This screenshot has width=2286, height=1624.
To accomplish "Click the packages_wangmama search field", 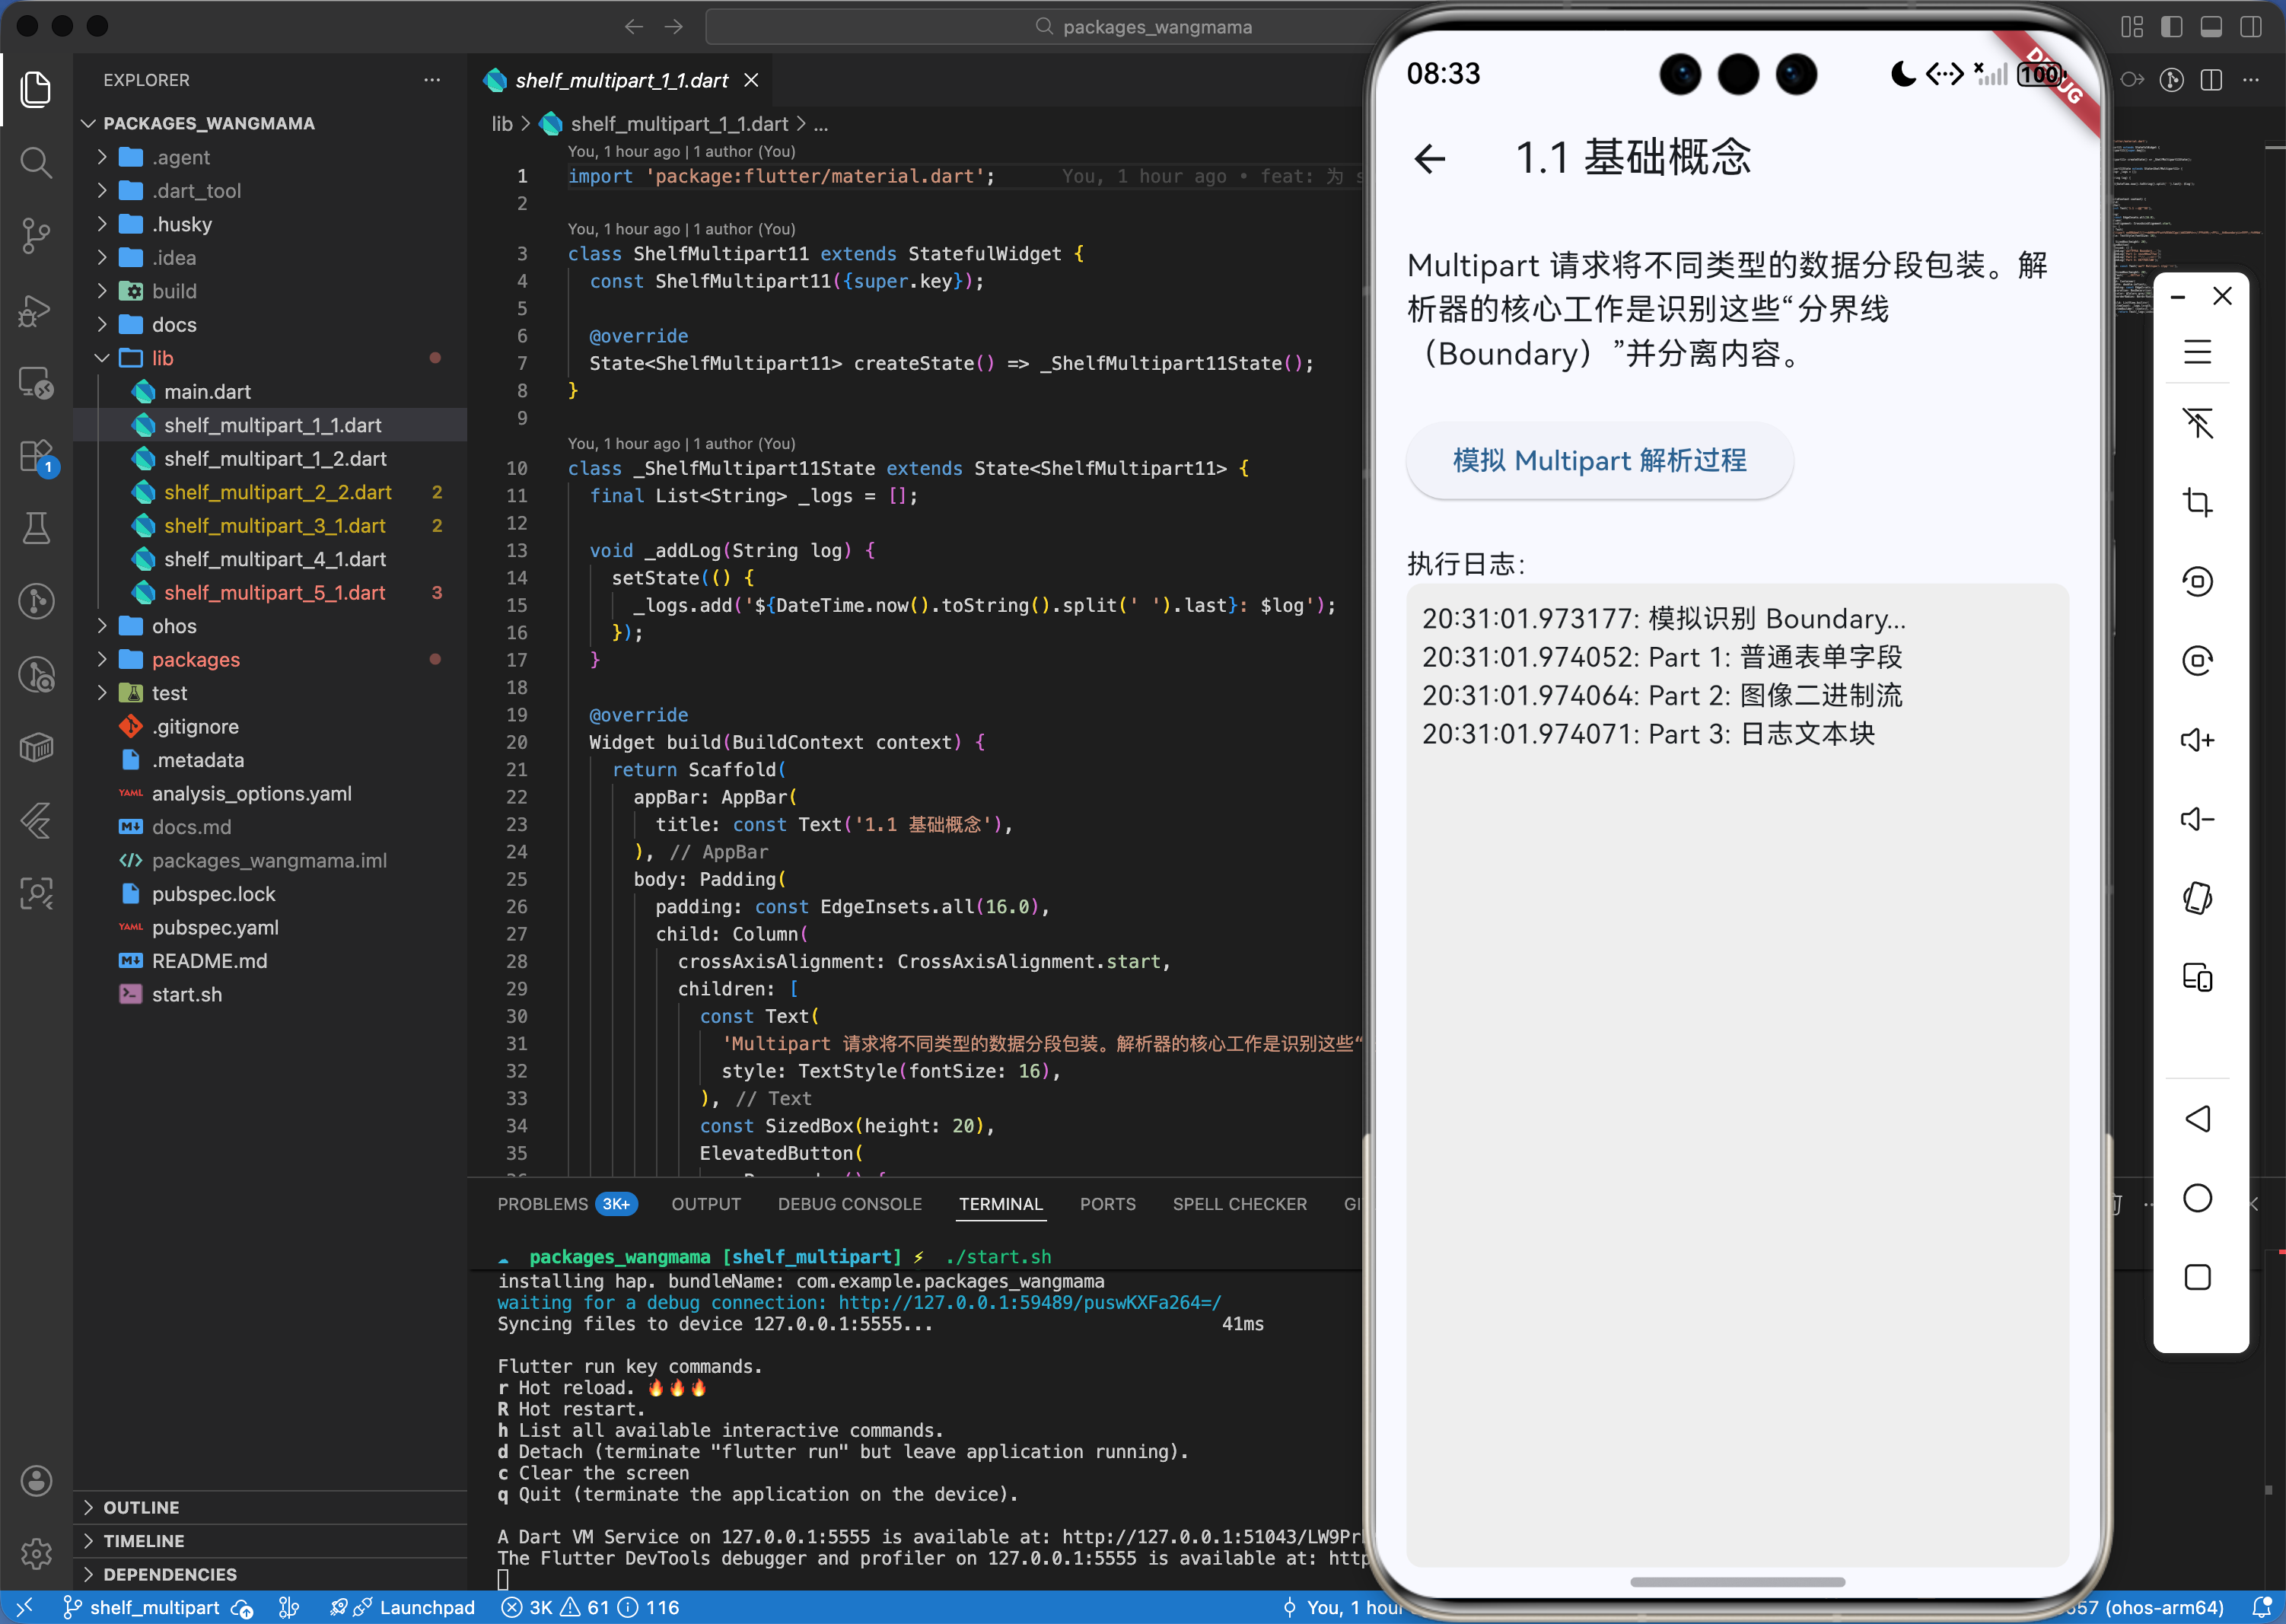I will (x=1156, y=27).
